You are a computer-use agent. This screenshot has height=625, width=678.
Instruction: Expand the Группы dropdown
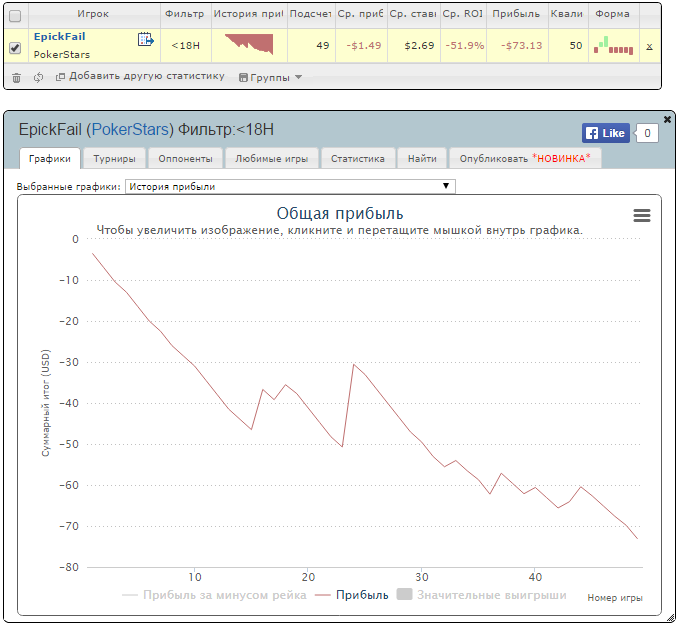(x=270, y=77)
